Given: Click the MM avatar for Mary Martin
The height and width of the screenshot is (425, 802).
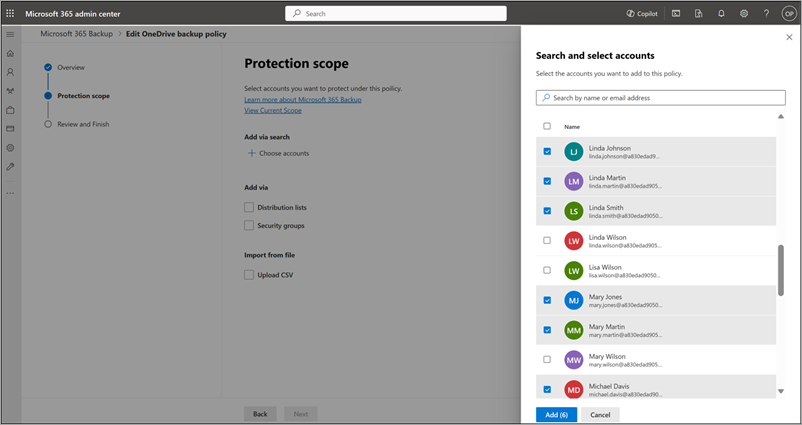Looking at the screenshot, I should coord(574,330).
